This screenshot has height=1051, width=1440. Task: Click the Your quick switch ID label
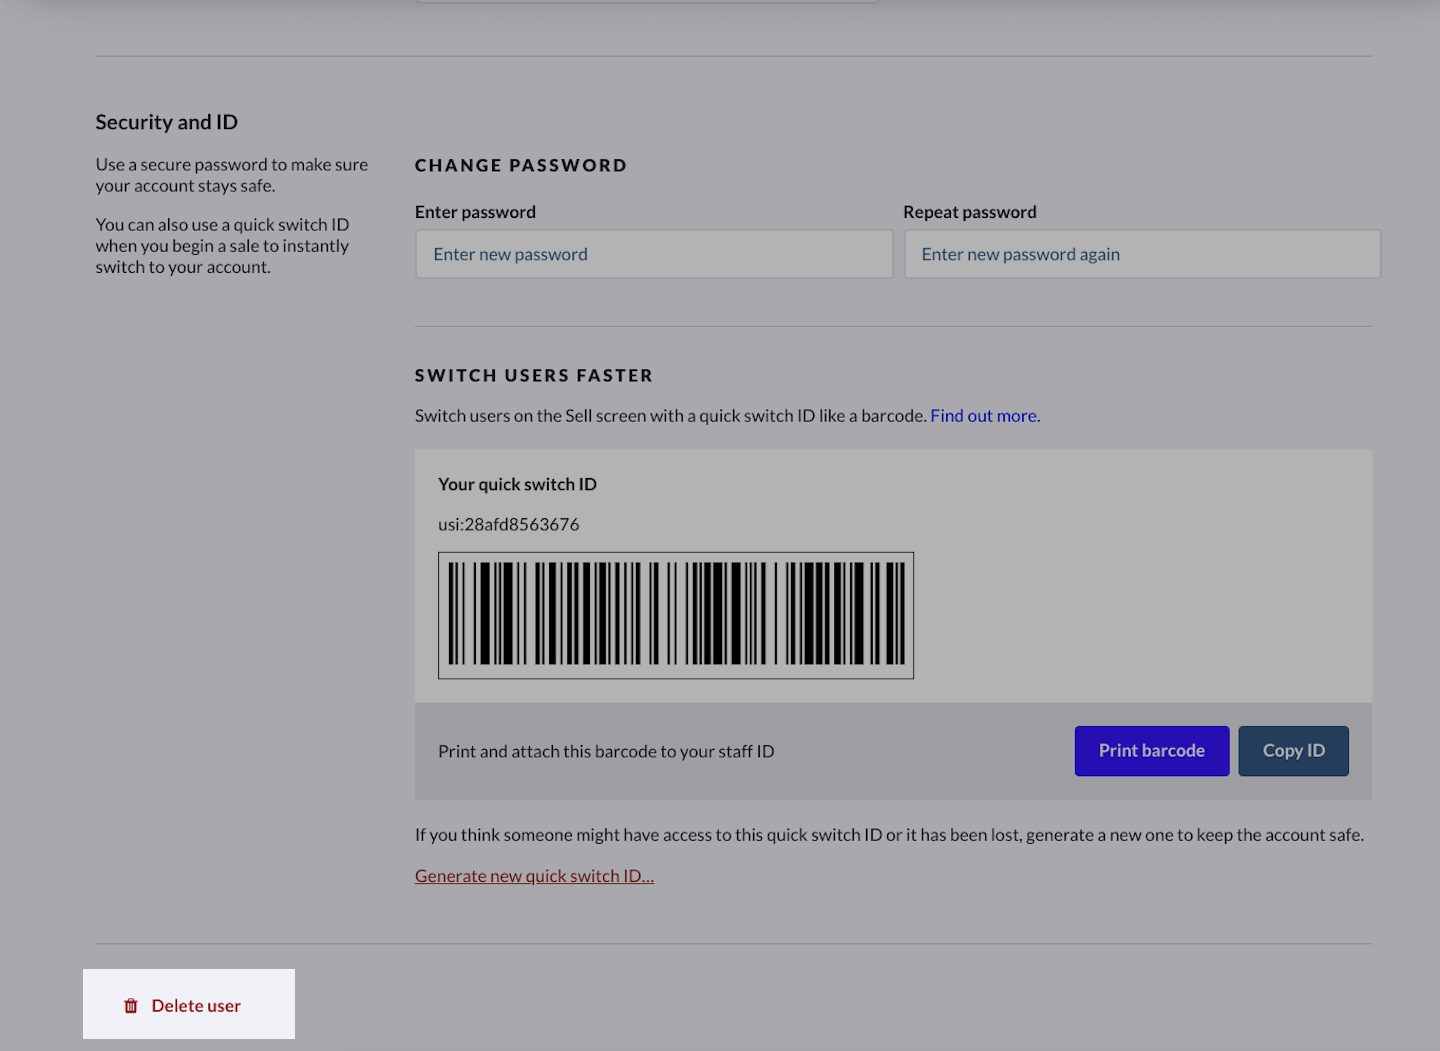point(517,485)
